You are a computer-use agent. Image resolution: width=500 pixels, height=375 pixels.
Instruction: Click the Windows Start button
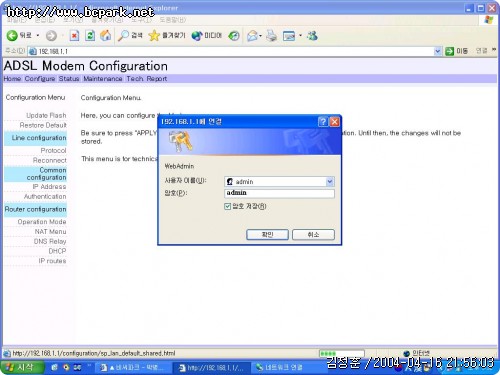[x=22, y=367]
